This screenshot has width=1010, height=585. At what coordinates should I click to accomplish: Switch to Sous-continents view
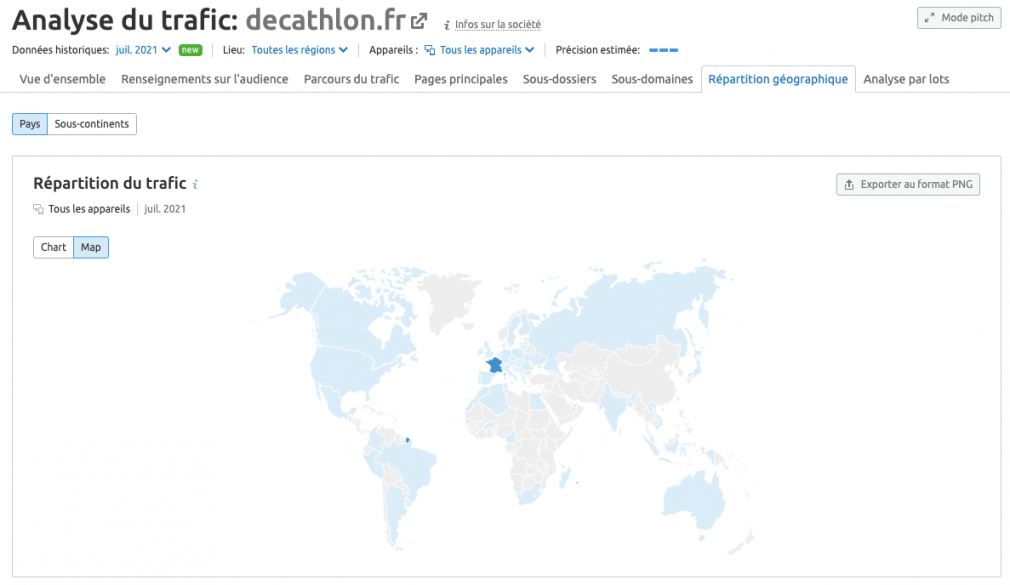[x=91, y=124]
